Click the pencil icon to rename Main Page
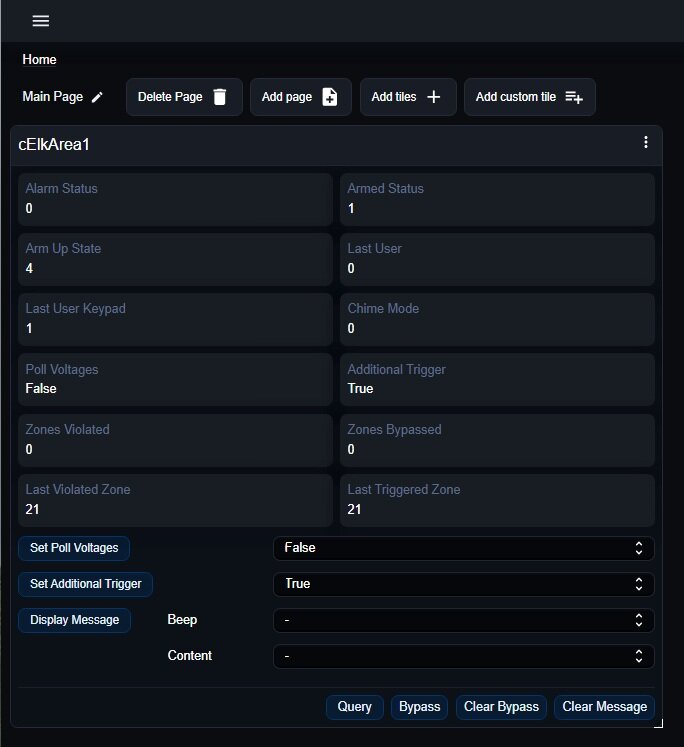Viewport: 684px width, 747px height. tap(97, 97)
